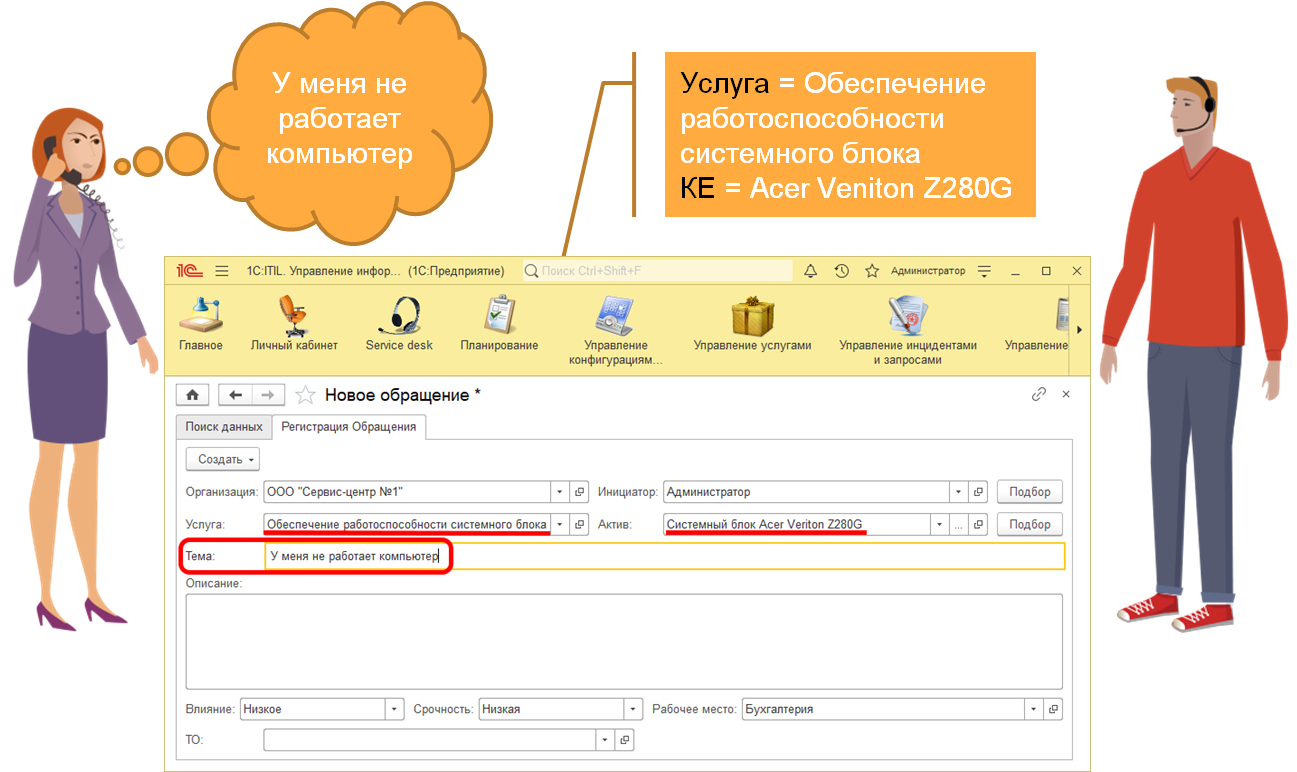Open Управление инцидентами и запросами section
This screenshot has width=1297, height=772.
907,331
